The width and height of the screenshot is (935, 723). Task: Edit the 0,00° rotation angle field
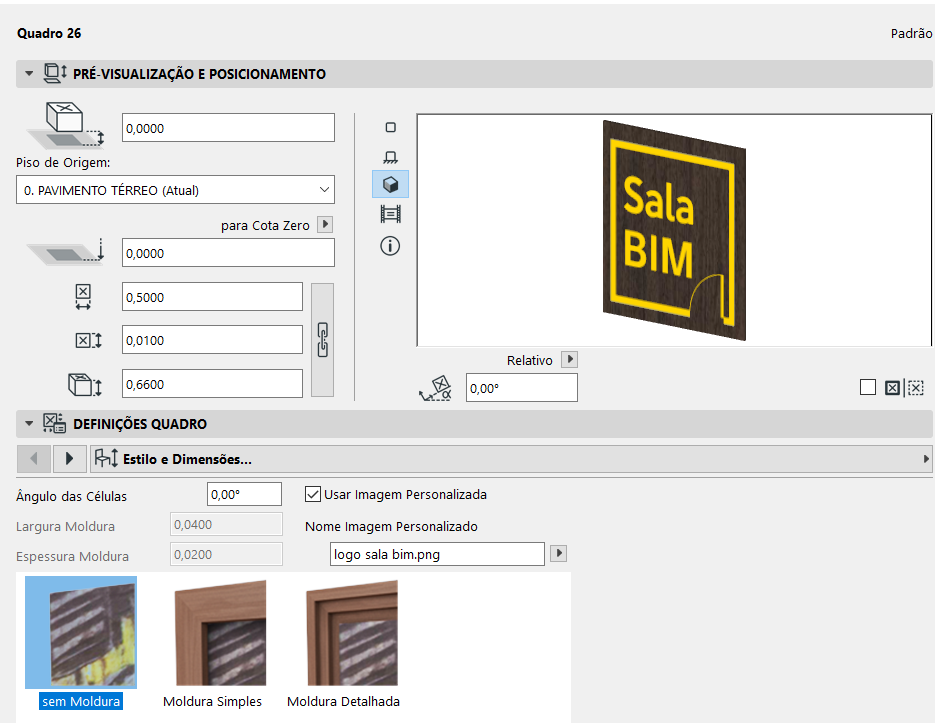point(520,387)
